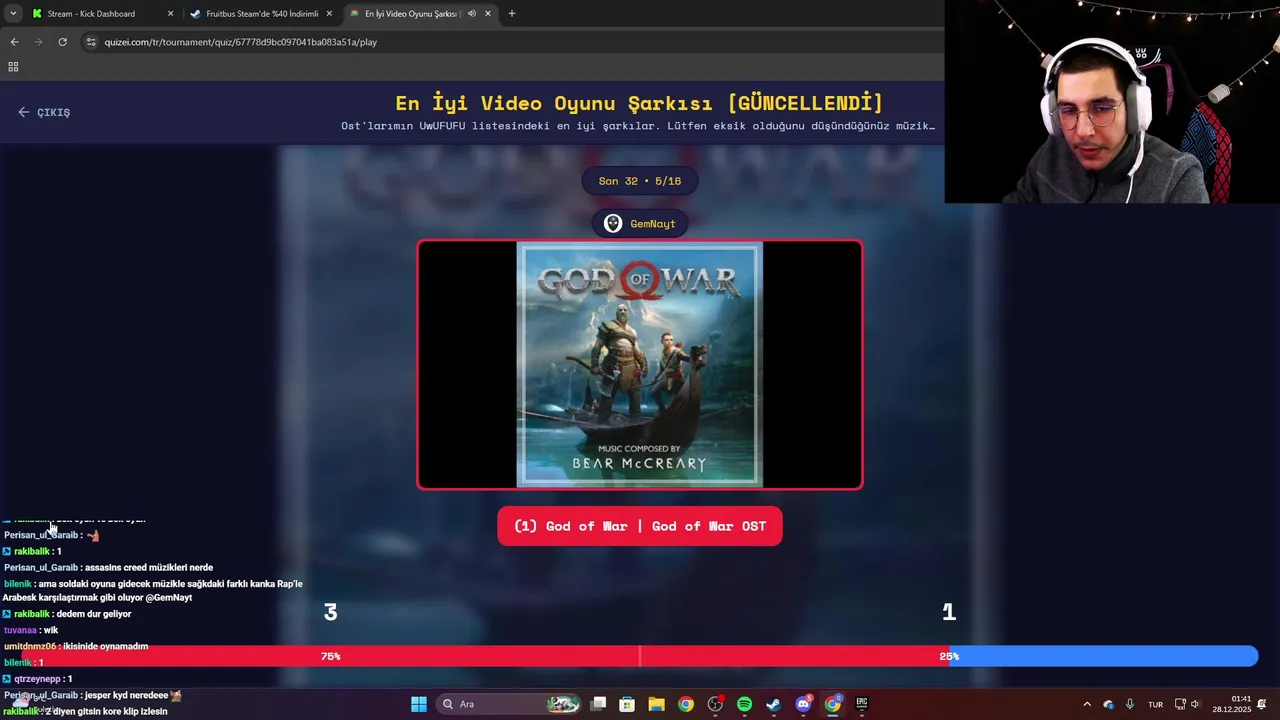The image size is (1280, 720).
Task: Open a new browser tab
Action: pyautogui.click(x=512, y=14)
